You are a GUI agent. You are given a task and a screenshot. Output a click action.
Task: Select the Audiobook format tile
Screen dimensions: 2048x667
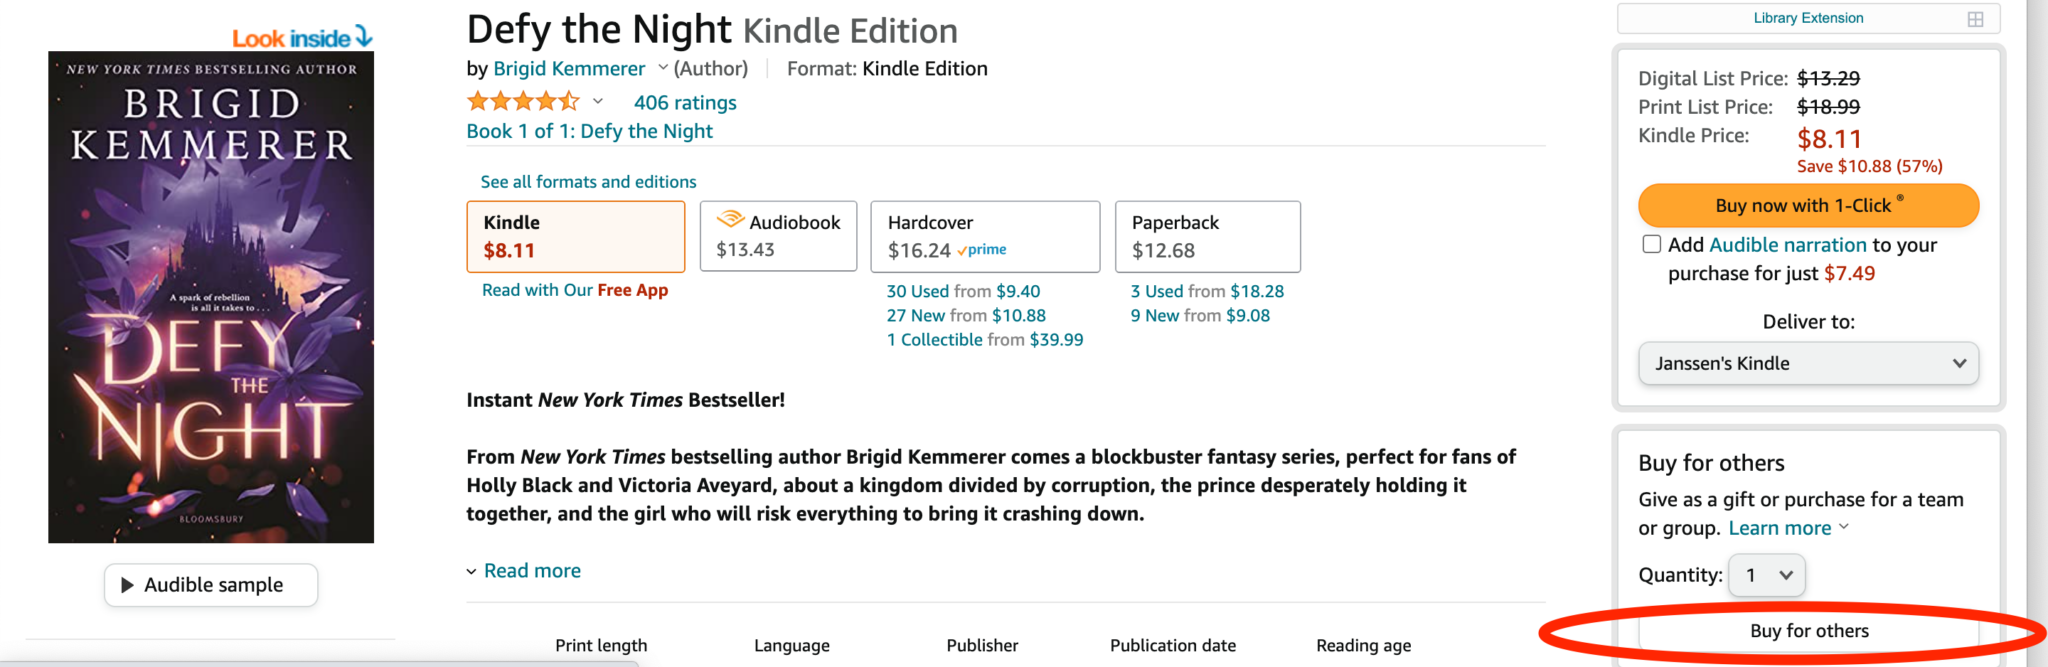point(778,236)
